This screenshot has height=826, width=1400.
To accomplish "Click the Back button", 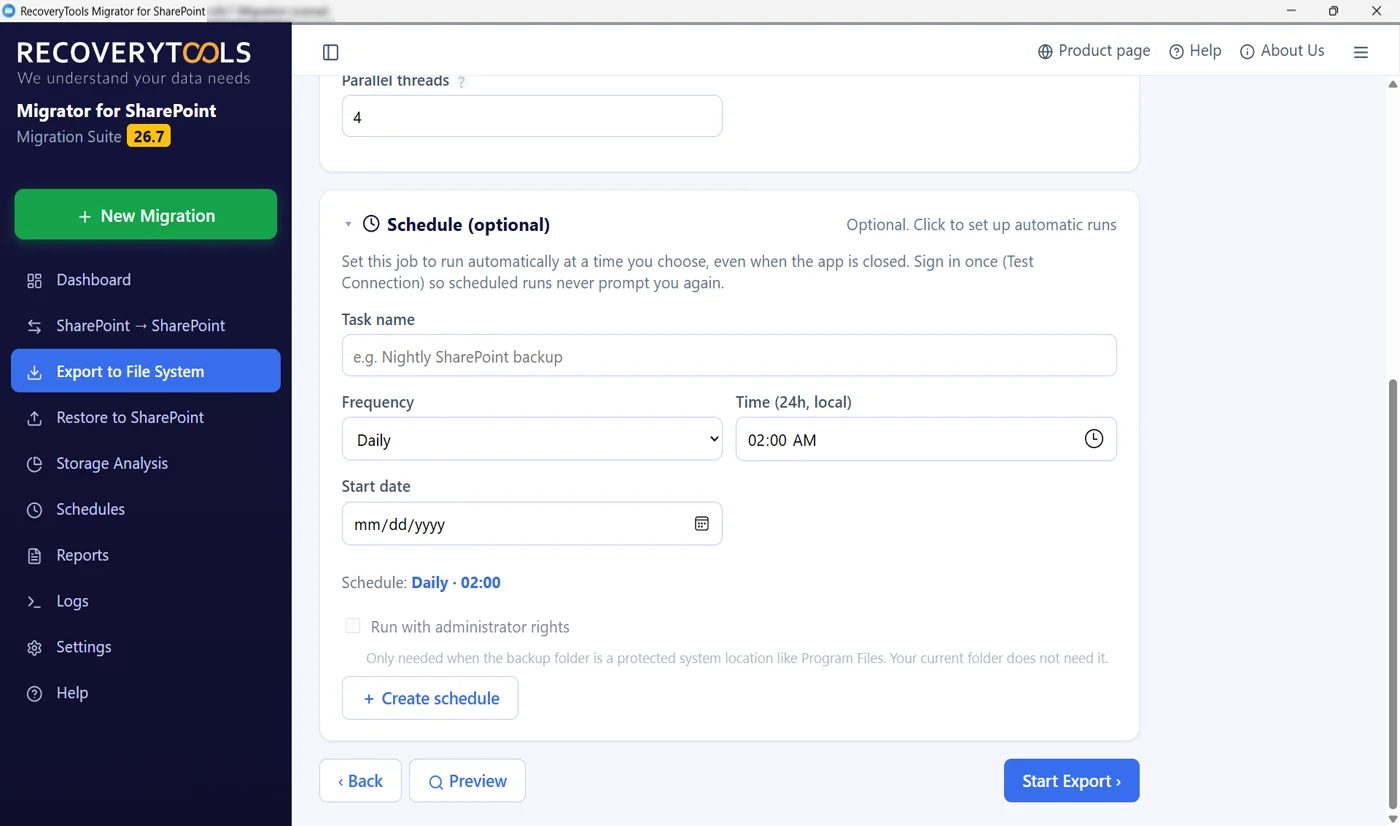I will 360,781.
